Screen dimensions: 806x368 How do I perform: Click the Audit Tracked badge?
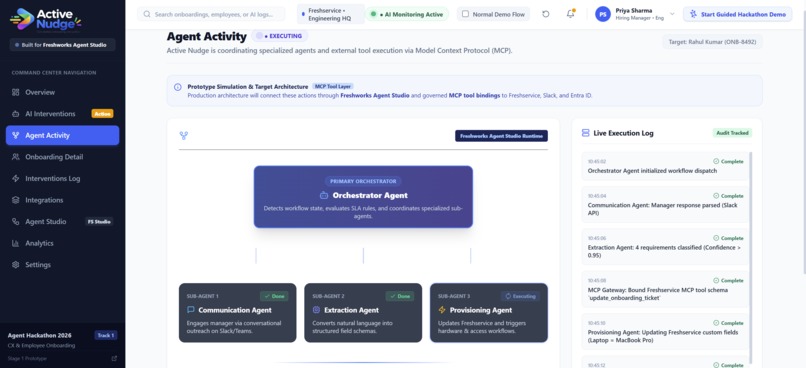pos(732,133)
